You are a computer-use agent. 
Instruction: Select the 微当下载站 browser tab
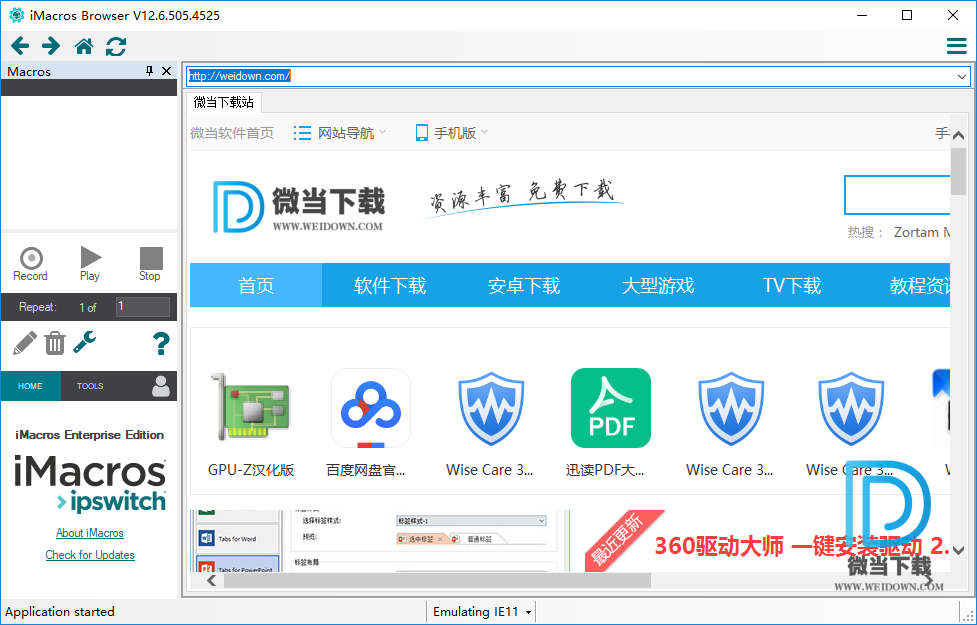click(224, 102)
